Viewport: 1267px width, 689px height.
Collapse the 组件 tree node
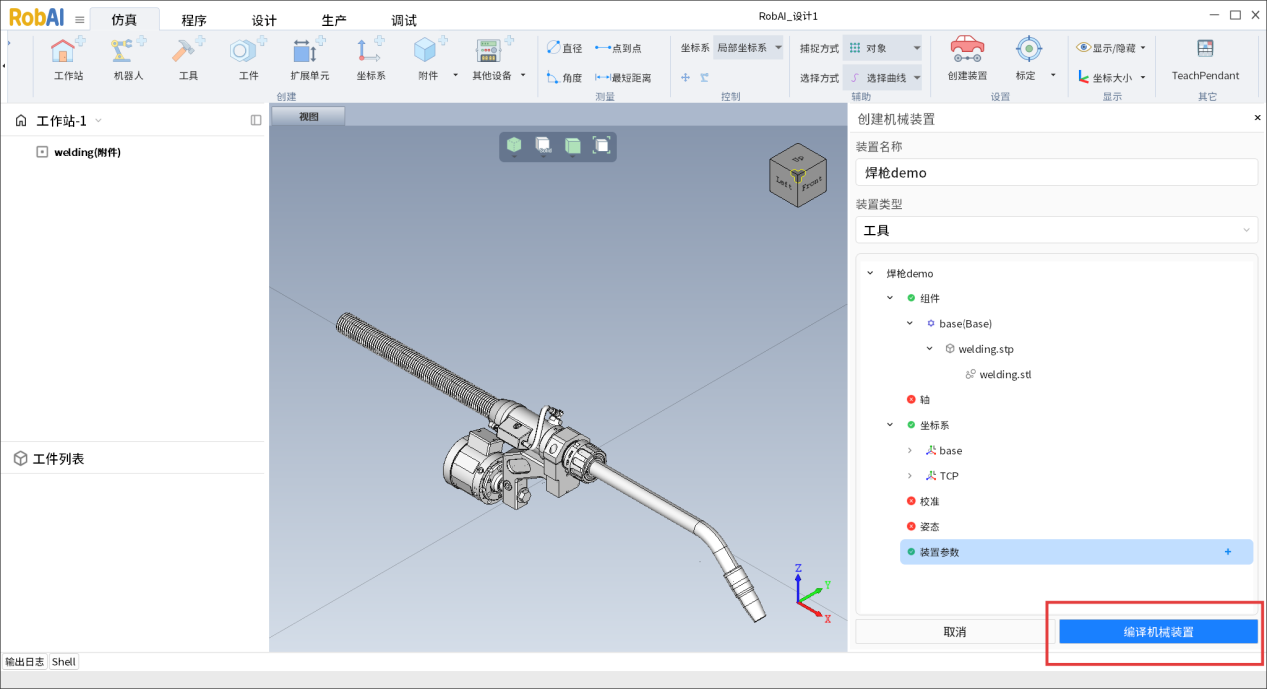click(890, 298)
